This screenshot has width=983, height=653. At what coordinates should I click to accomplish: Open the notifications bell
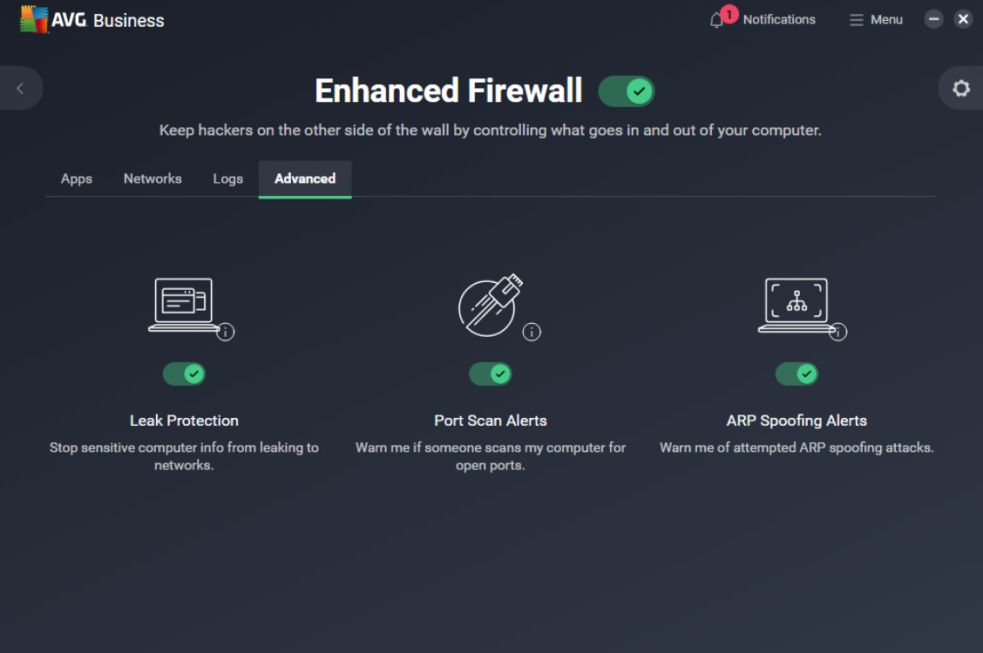coord(718,20)
